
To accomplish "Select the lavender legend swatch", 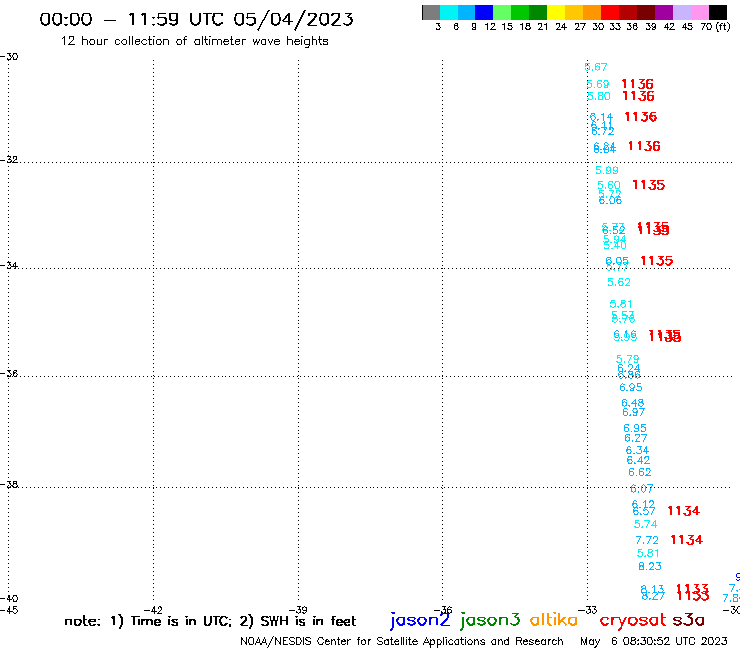I will click(681, 12).
